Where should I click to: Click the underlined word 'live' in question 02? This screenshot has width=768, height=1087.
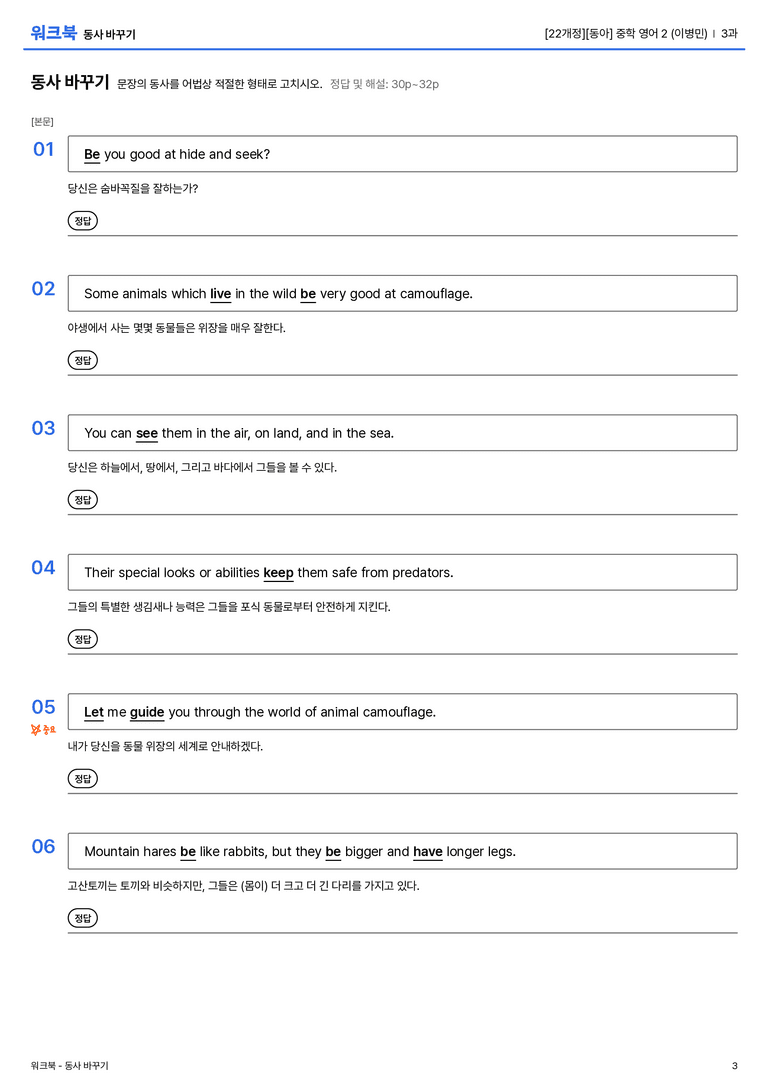pyautogui.click(x=220, y=294)
